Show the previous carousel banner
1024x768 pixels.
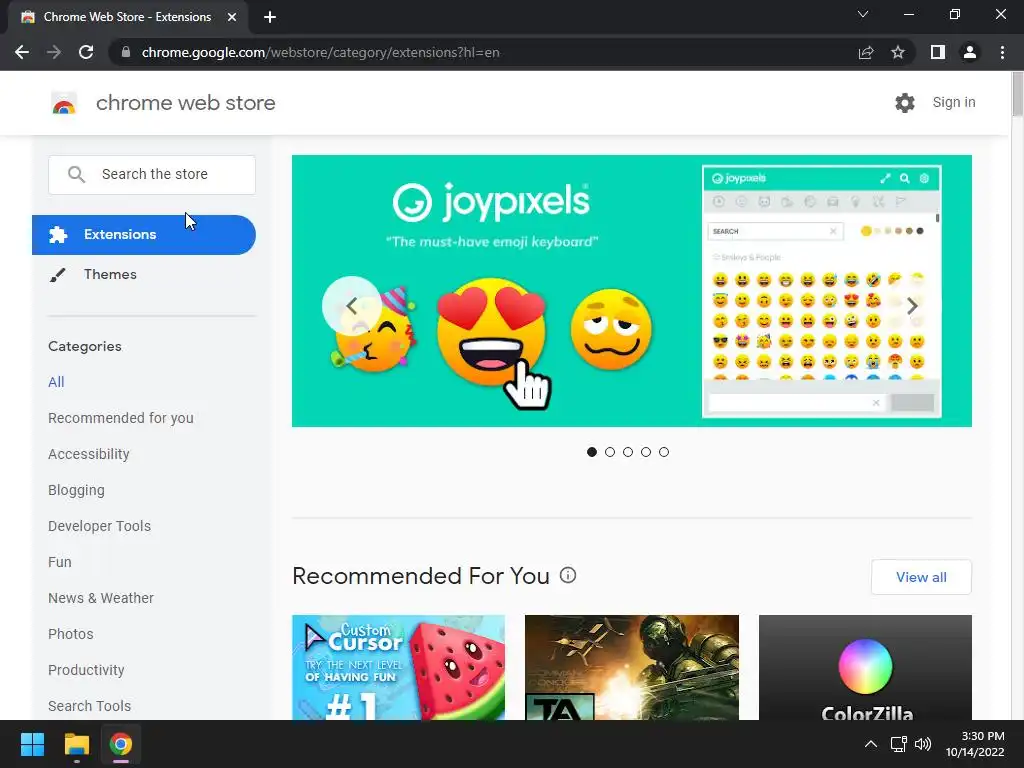click(351, 306)
